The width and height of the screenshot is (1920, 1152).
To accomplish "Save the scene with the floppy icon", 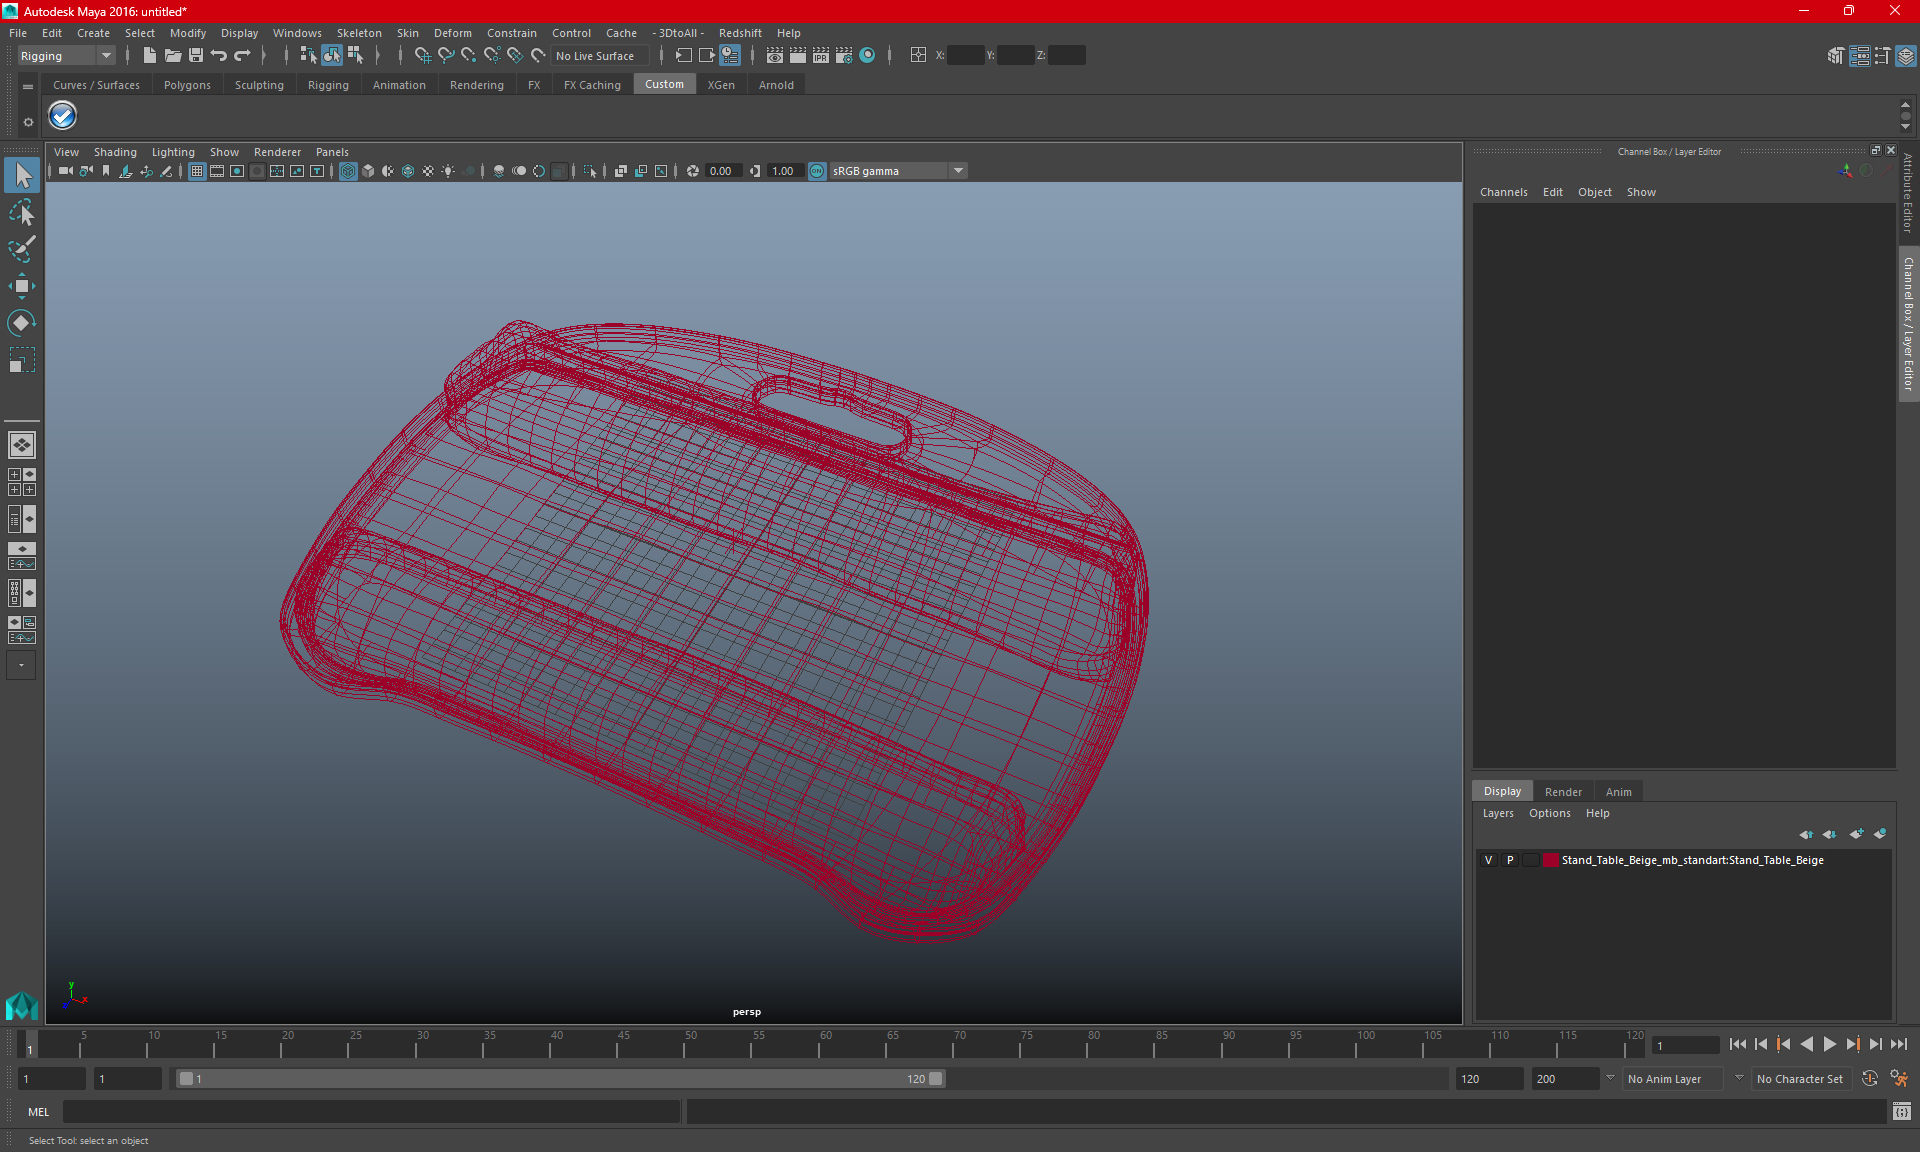I will point(195,56).
